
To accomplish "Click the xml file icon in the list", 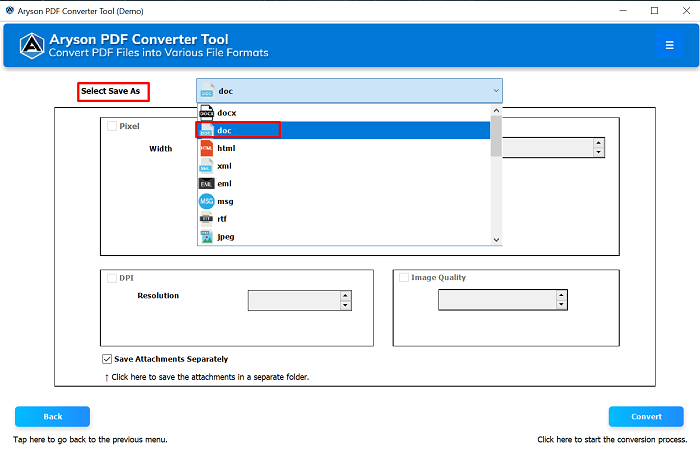I will click(x=206, y=166).
